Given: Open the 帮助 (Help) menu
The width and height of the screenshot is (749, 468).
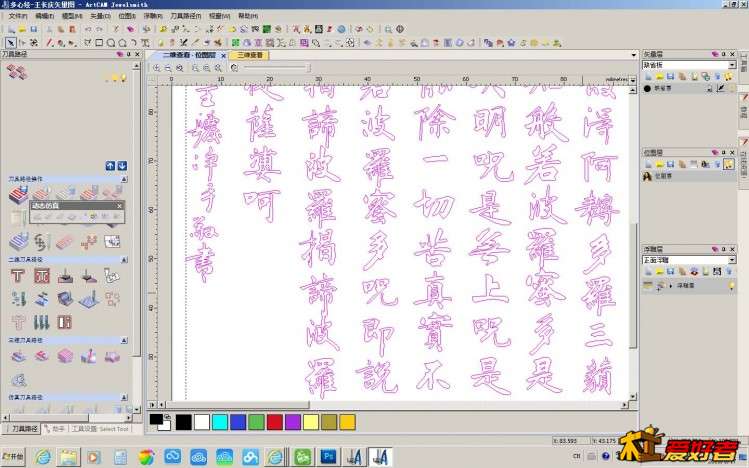Looking at the screenshot, I should (x=247, y=16).
